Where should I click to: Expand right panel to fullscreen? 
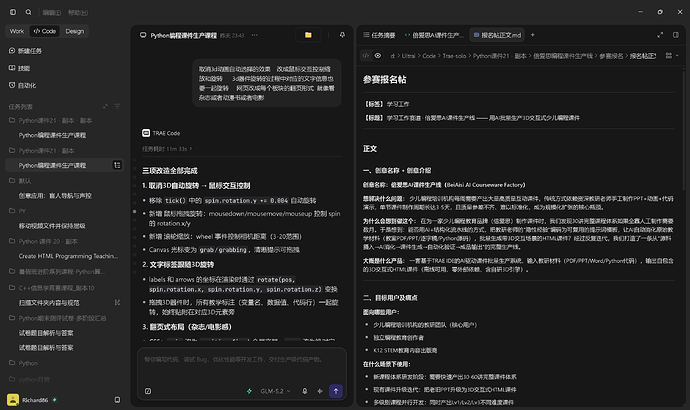pos(660,35)
